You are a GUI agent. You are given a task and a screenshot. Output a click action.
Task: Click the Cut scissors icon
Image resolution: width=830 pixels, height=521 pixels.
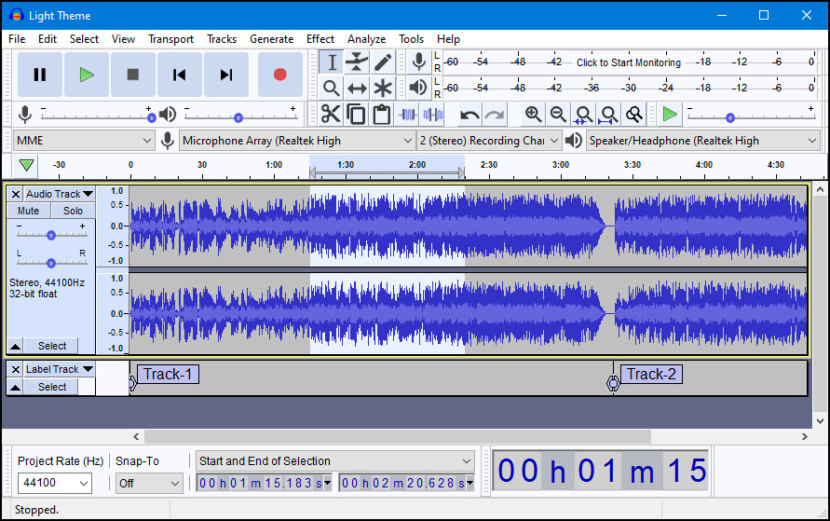point(330,114)
